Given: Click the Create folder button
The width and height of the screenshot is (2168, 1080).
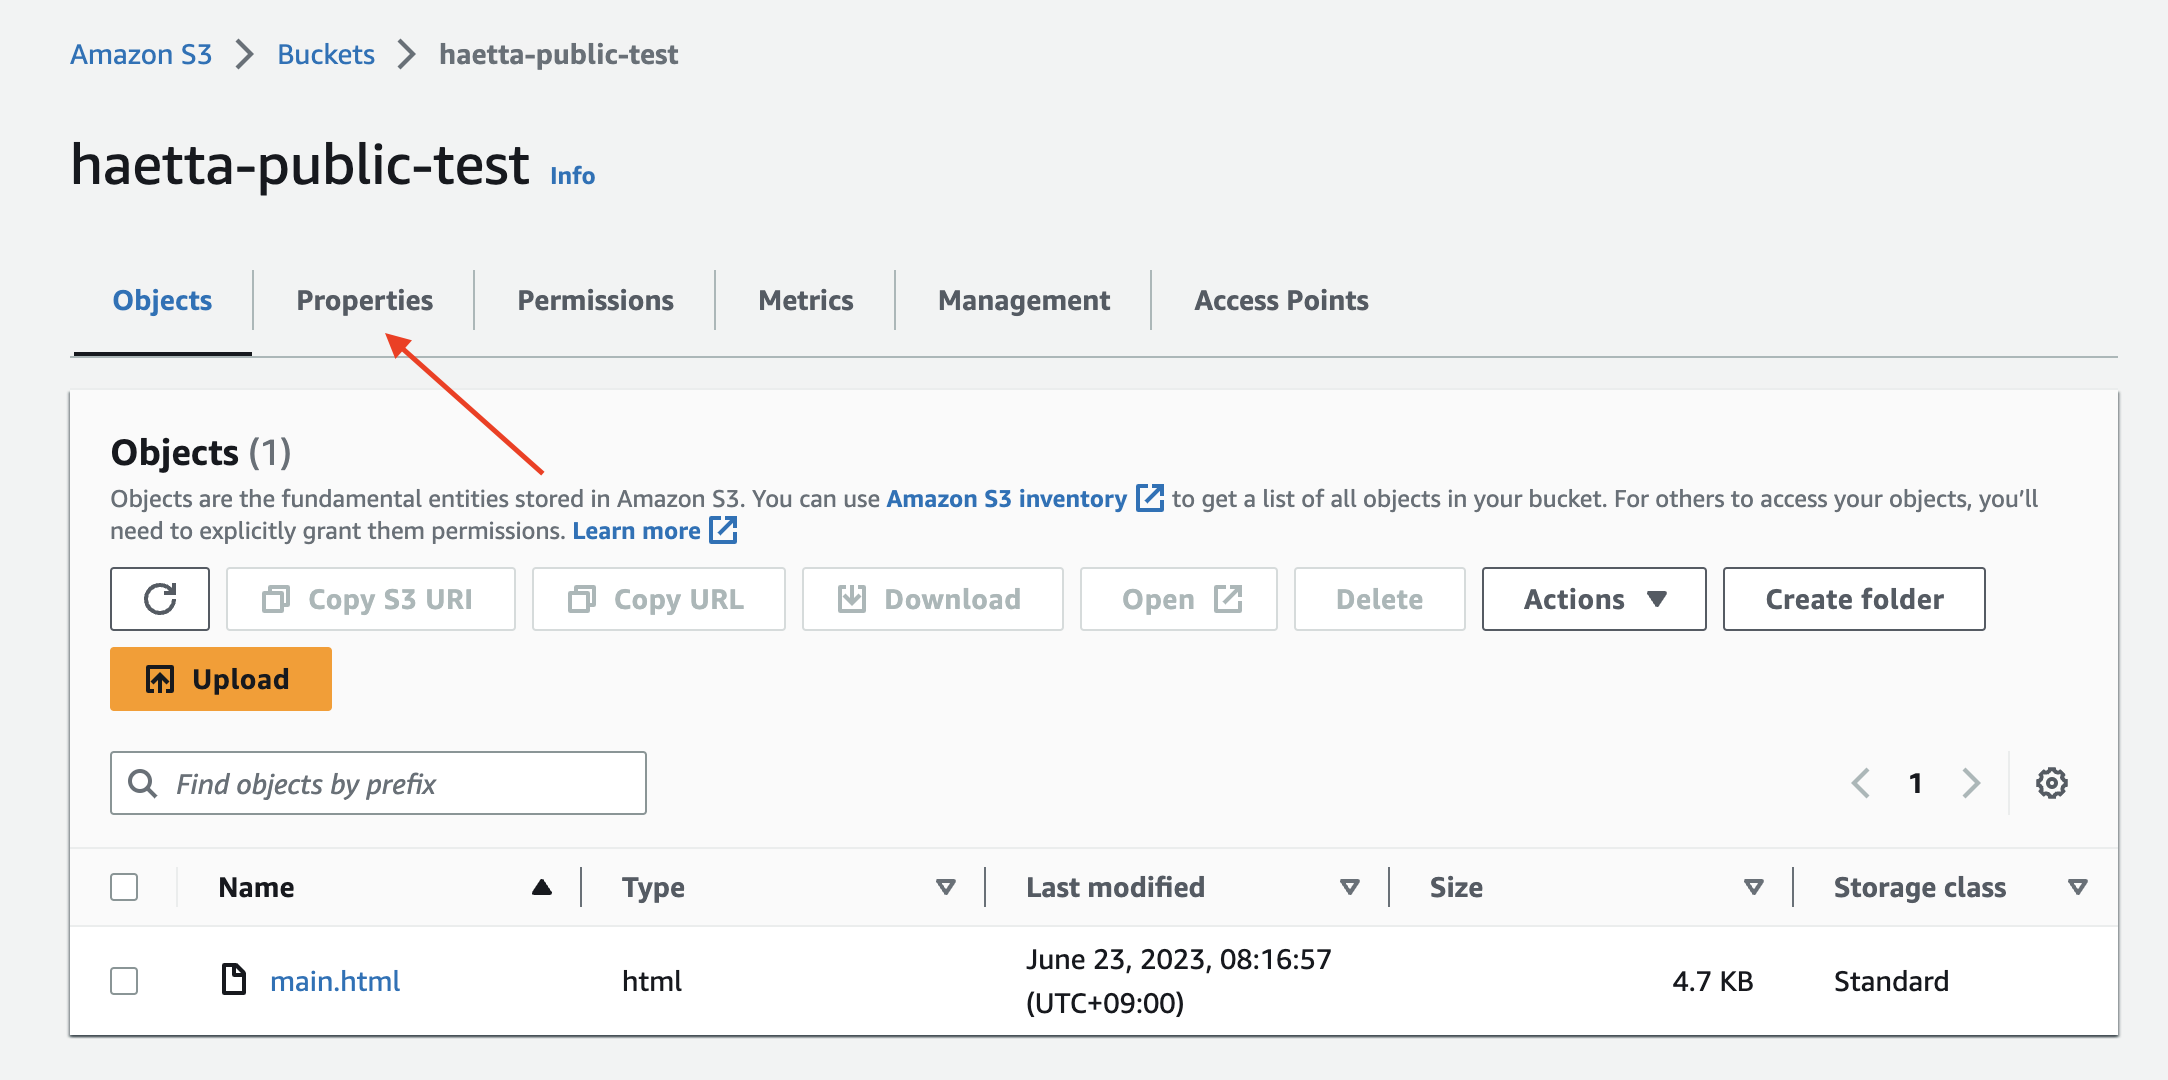Looking at the screenshot, I should click(1853, 599).
